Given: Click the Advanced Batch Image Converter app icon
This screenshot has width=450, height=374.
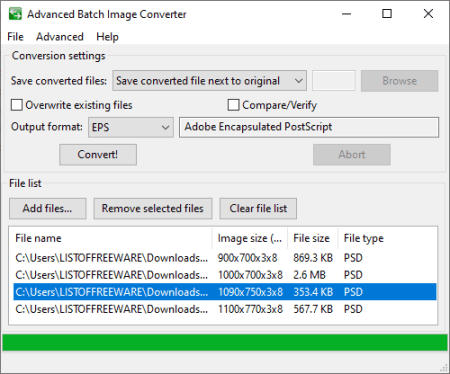Looking at the screenshot, I should point(15,14).
